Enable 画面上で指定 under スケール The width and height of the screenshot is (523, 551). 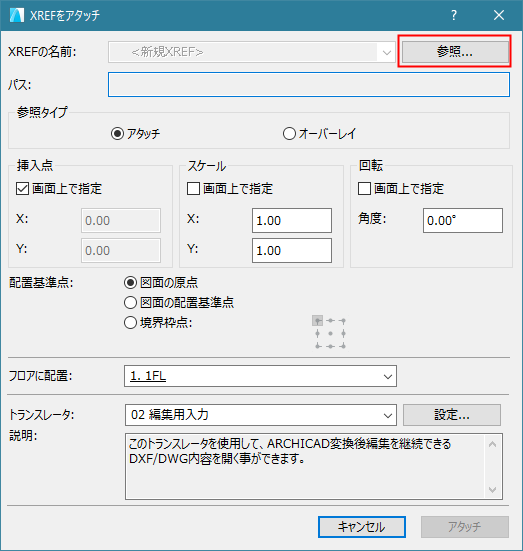pyautogui.click(x=230, y=189)
